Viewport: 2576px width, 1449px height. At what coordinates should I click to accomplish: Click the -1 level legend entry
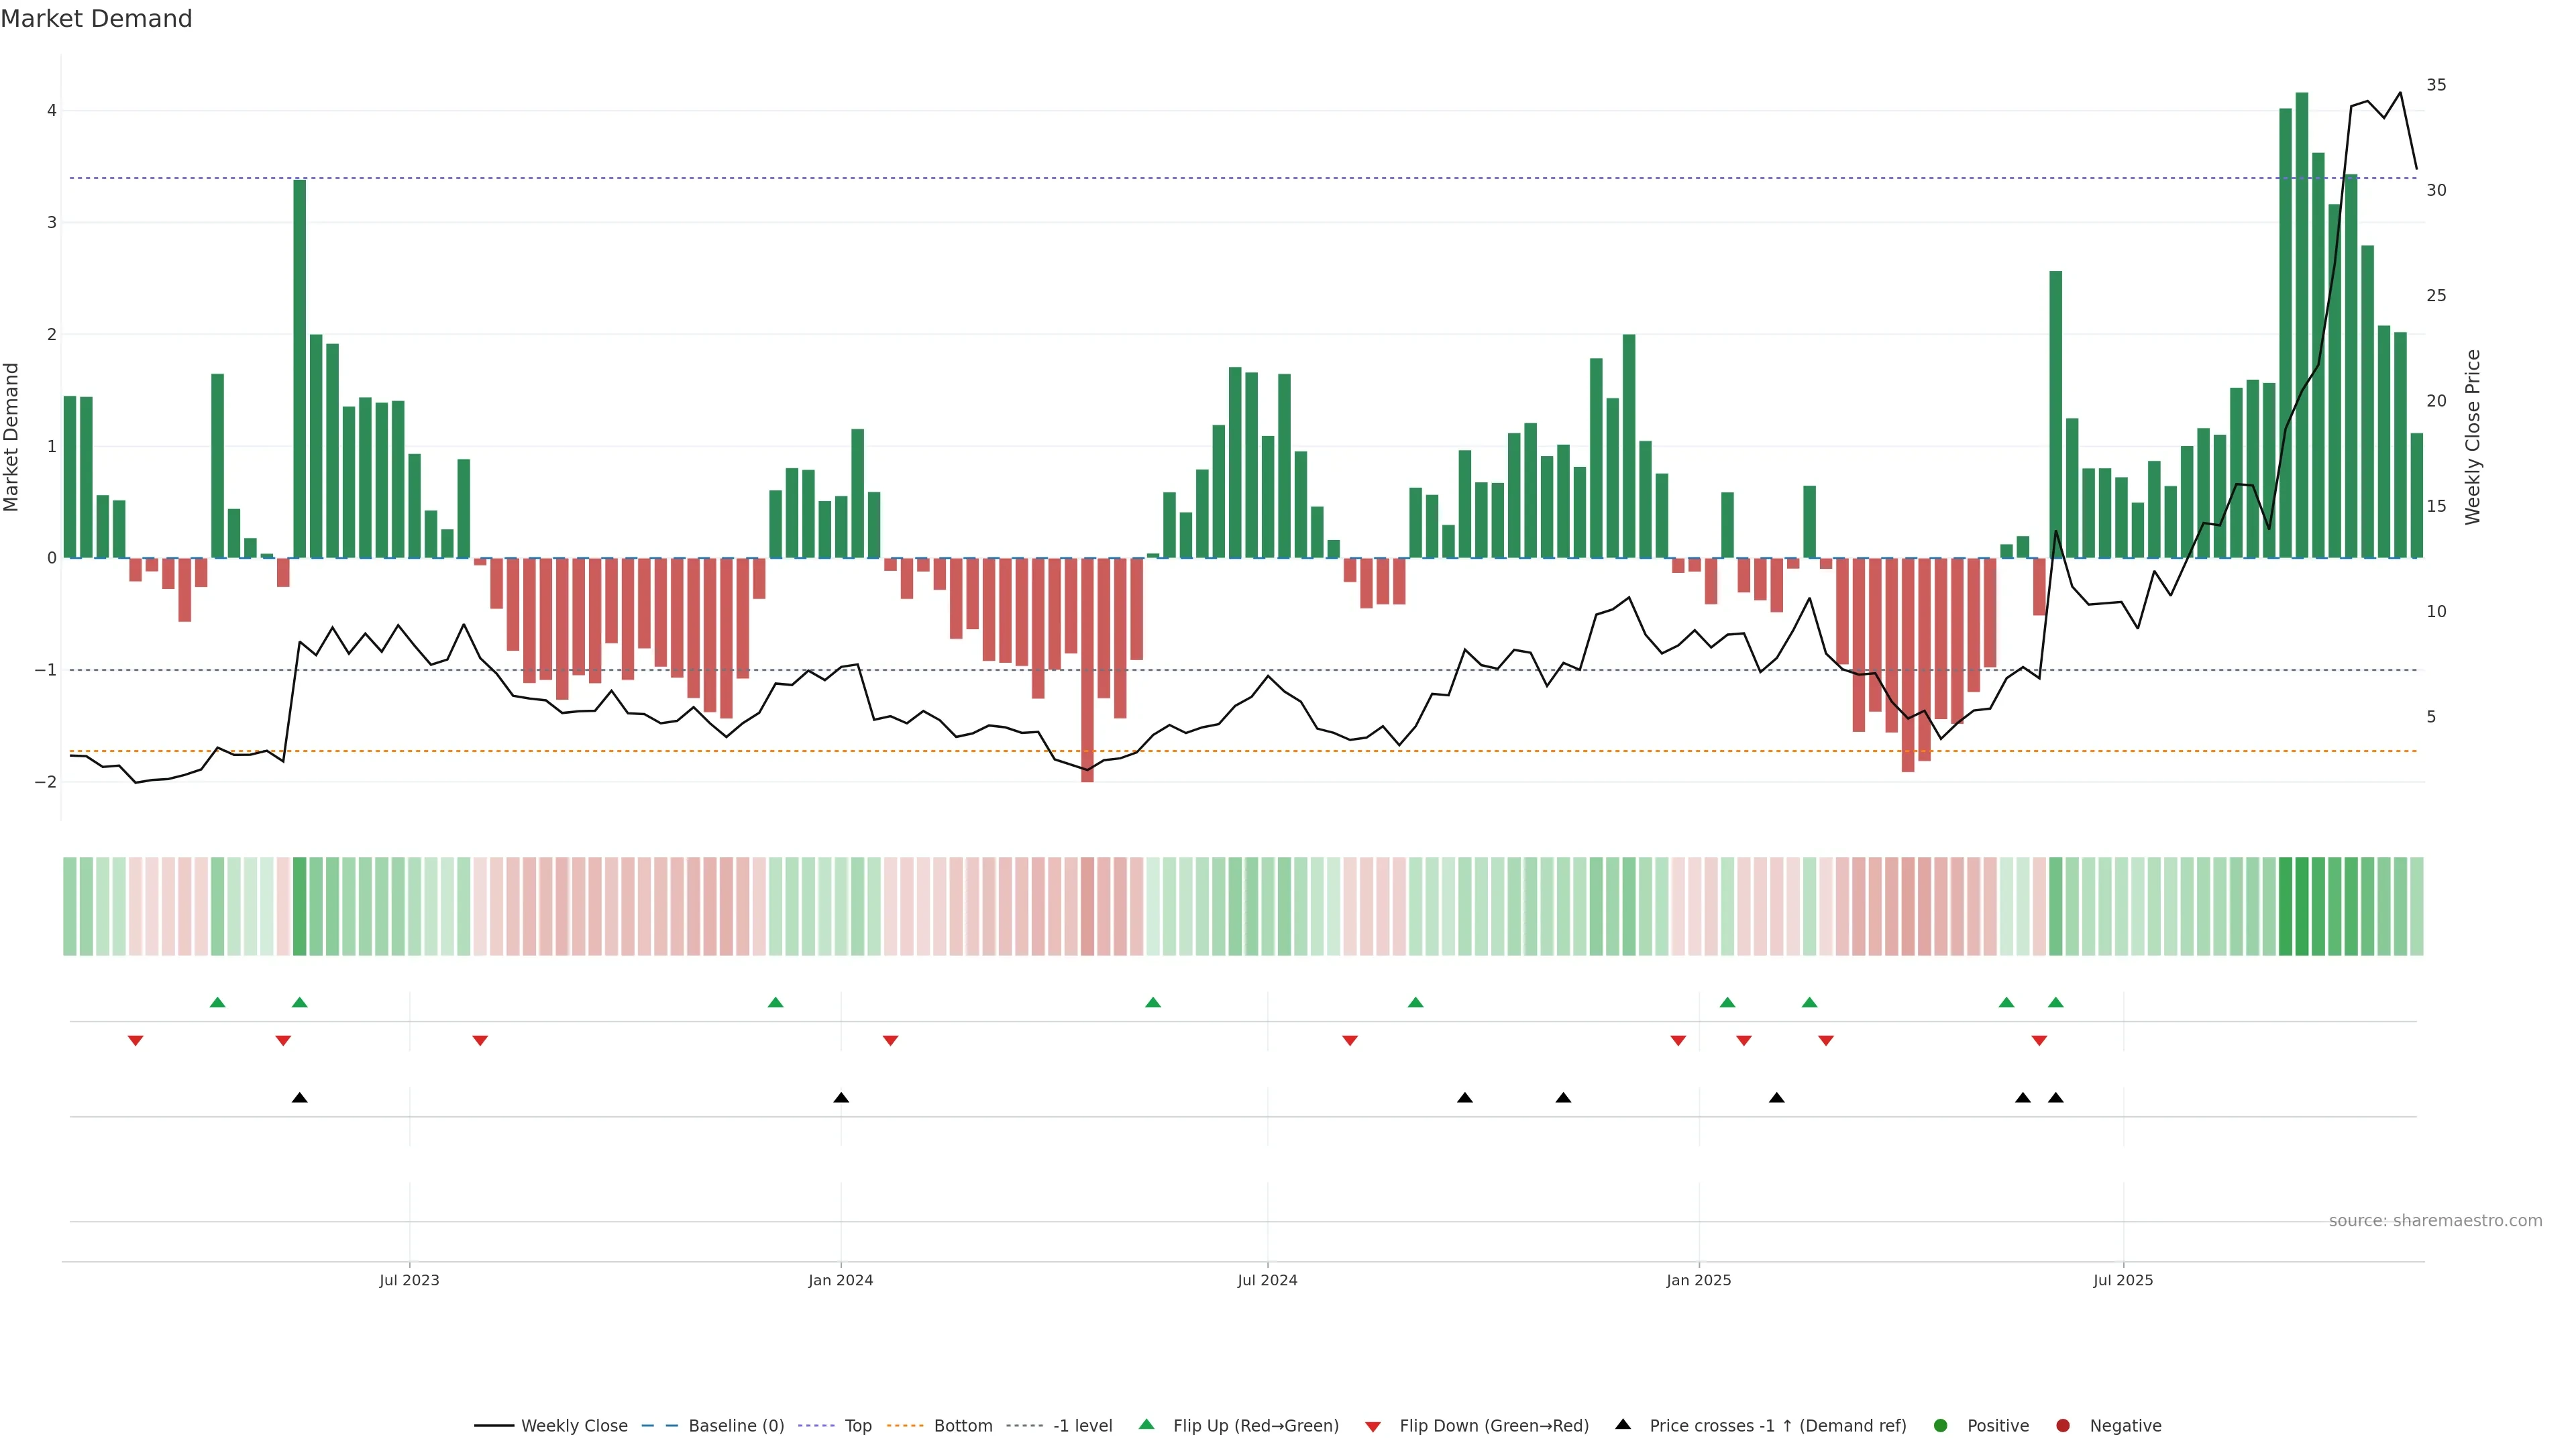pos(1082,1425)
